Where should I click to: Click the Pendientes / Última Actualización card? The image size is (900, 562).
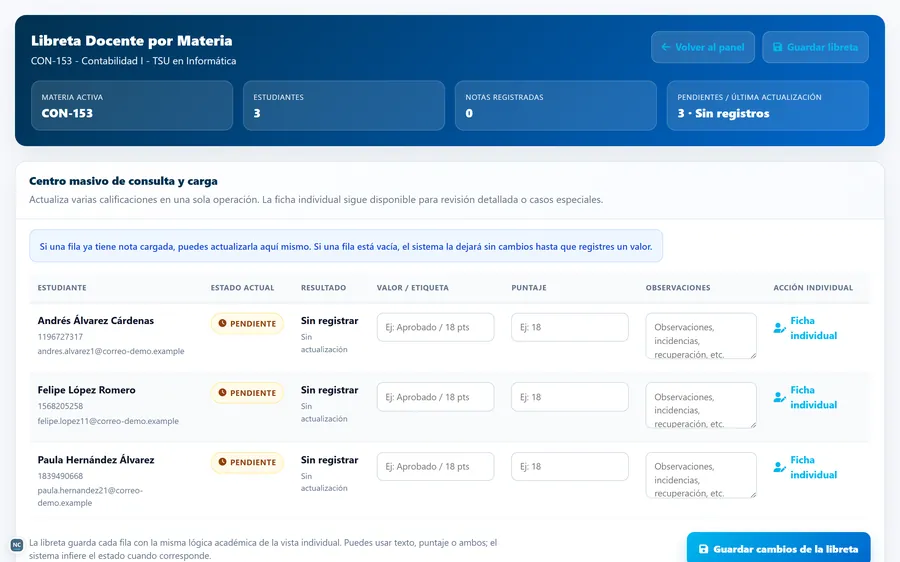point(767,106)
